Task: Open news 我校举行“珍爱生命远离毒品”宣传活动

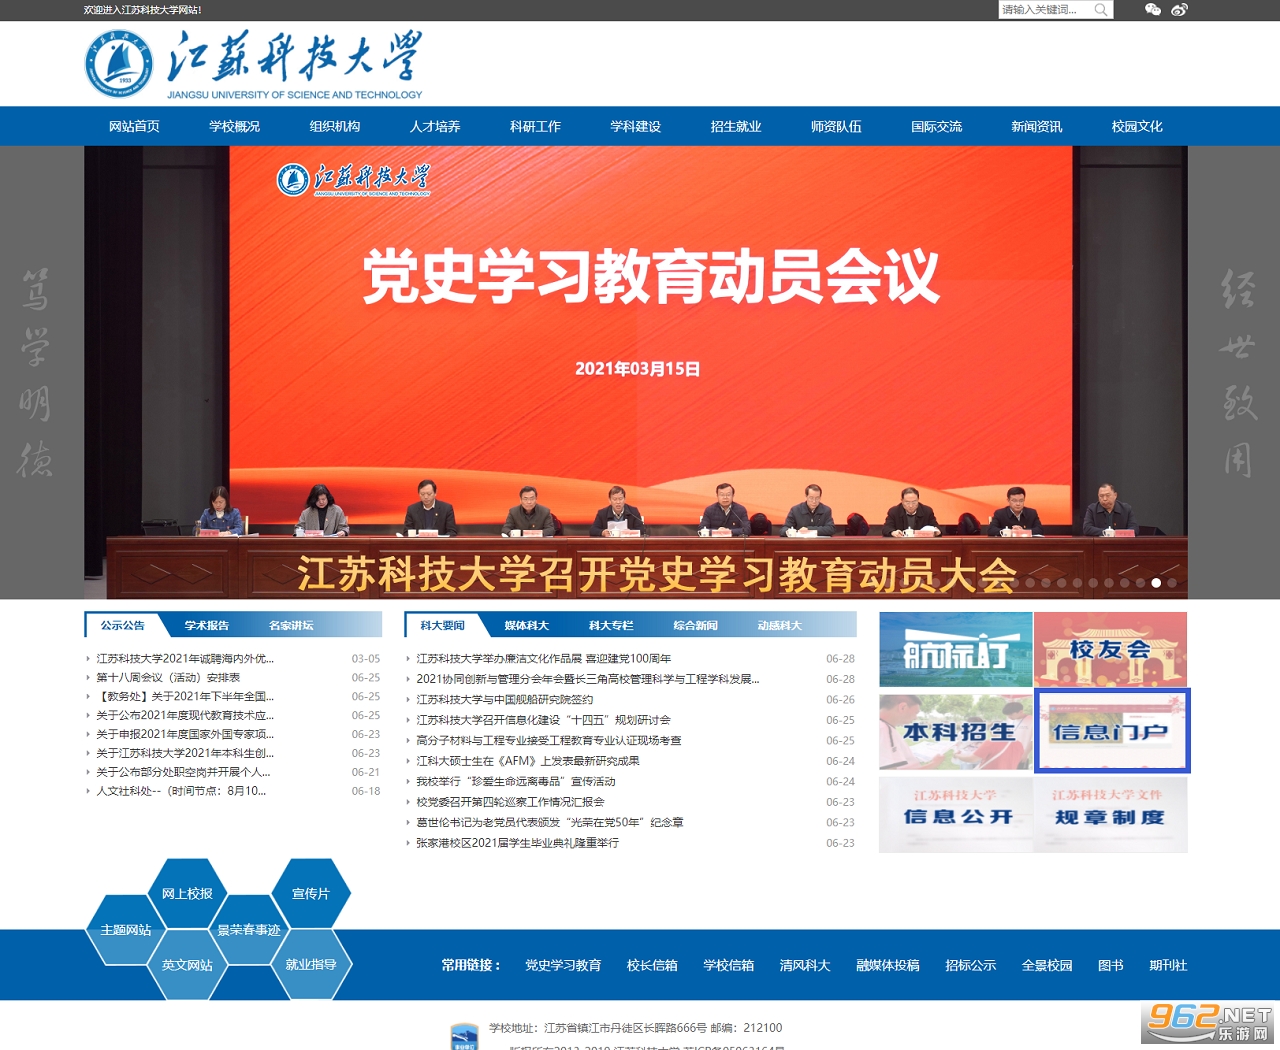Action: point(516,782)
